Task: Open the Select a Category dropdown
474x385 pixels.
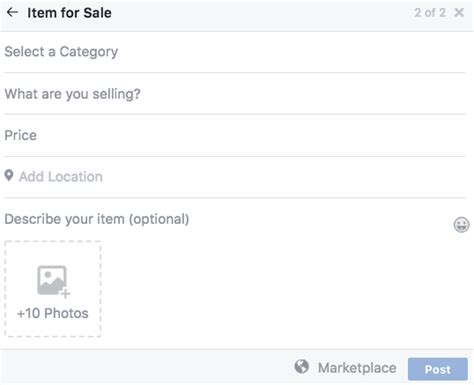Action: (235, 52)
